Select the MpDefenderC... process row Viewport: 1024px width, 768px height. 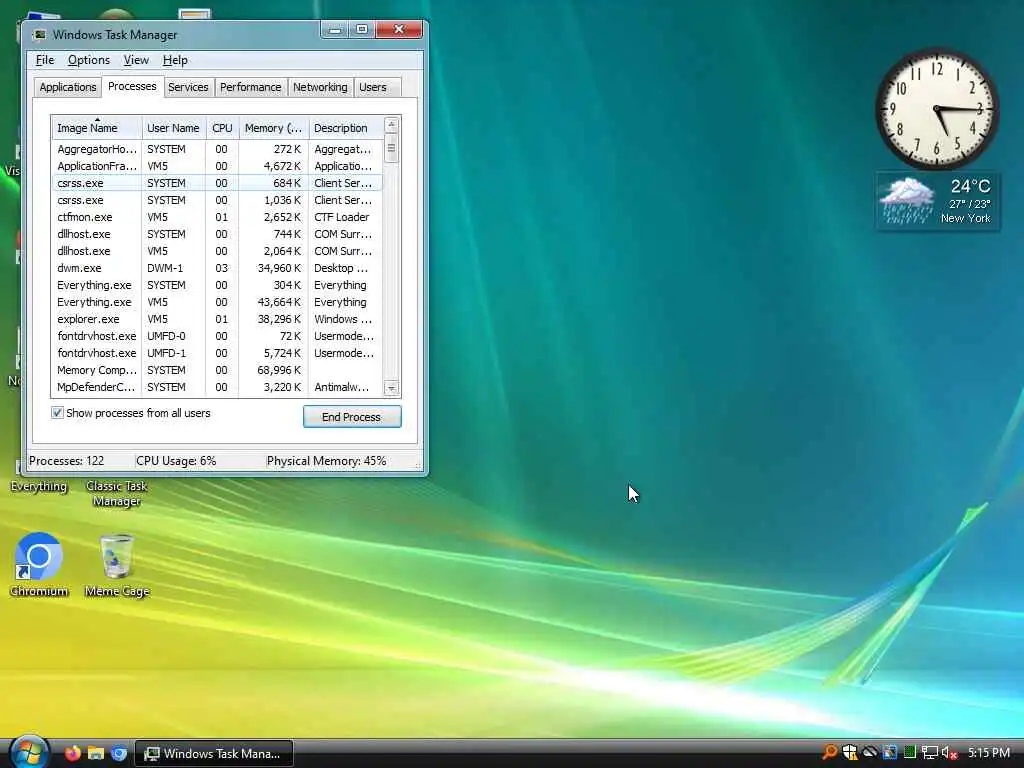click(x=217, y=387)
